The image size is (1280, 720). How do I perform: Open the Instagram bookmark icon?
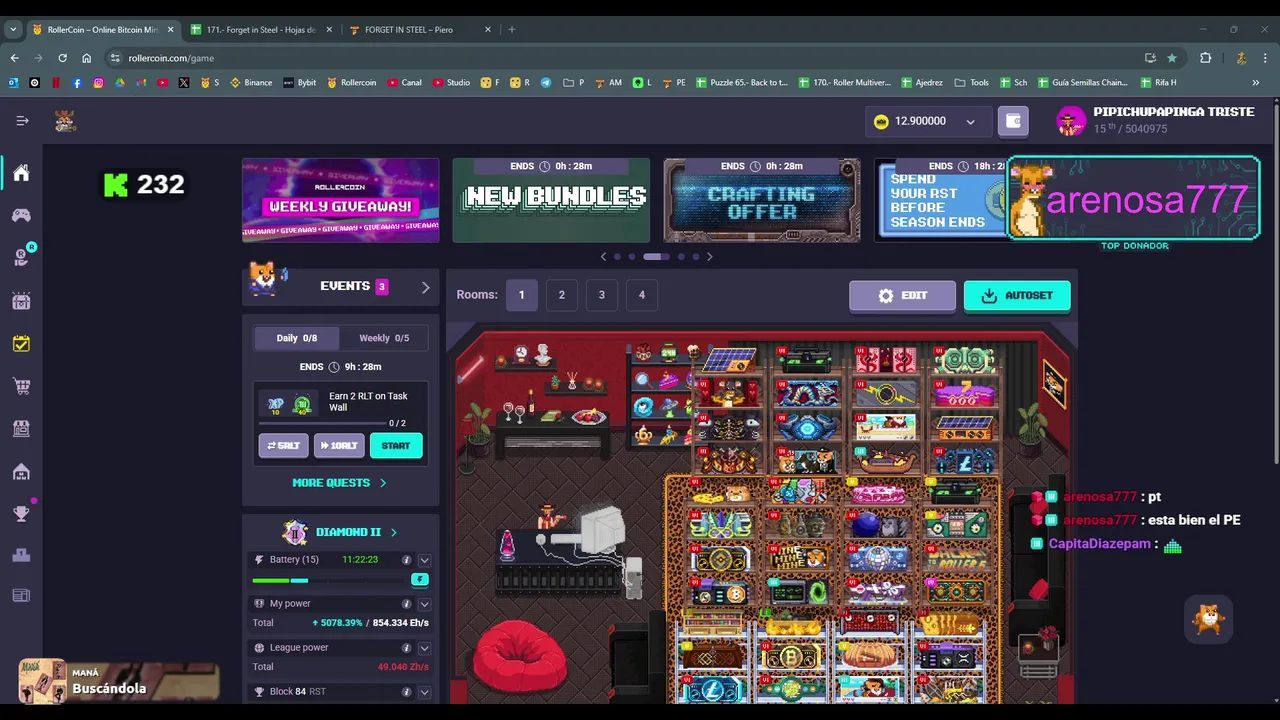pos(98,82)
